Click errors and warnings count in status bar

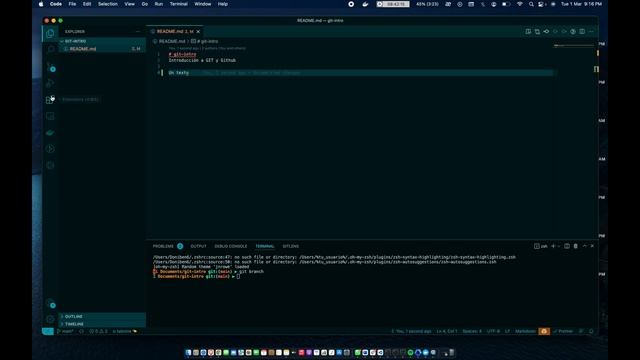(98, 331)
